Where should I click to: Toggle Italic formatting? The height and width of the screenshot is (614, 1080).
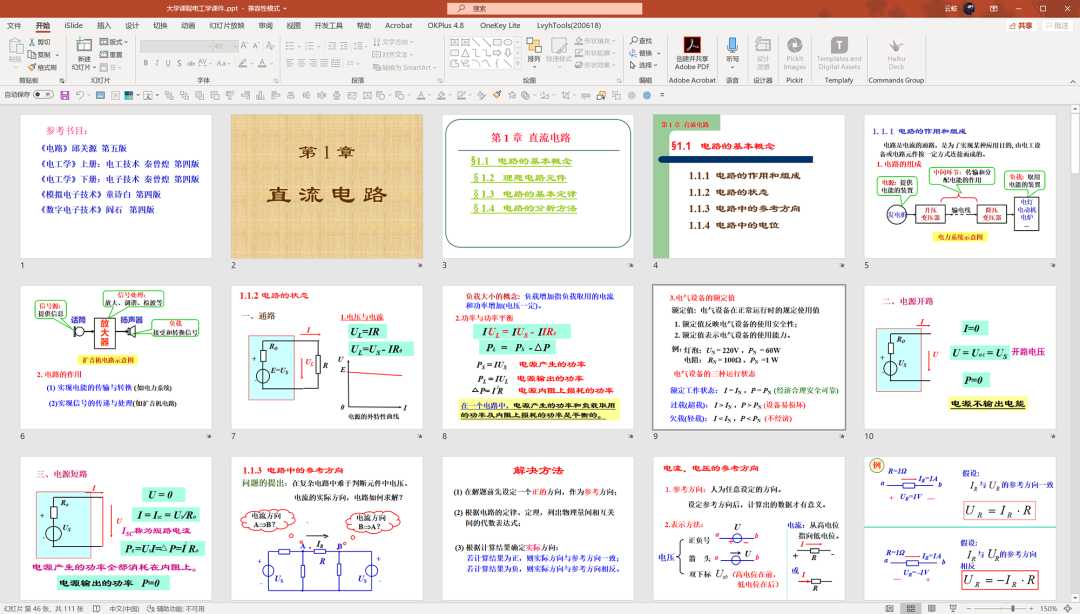[156, 63]
